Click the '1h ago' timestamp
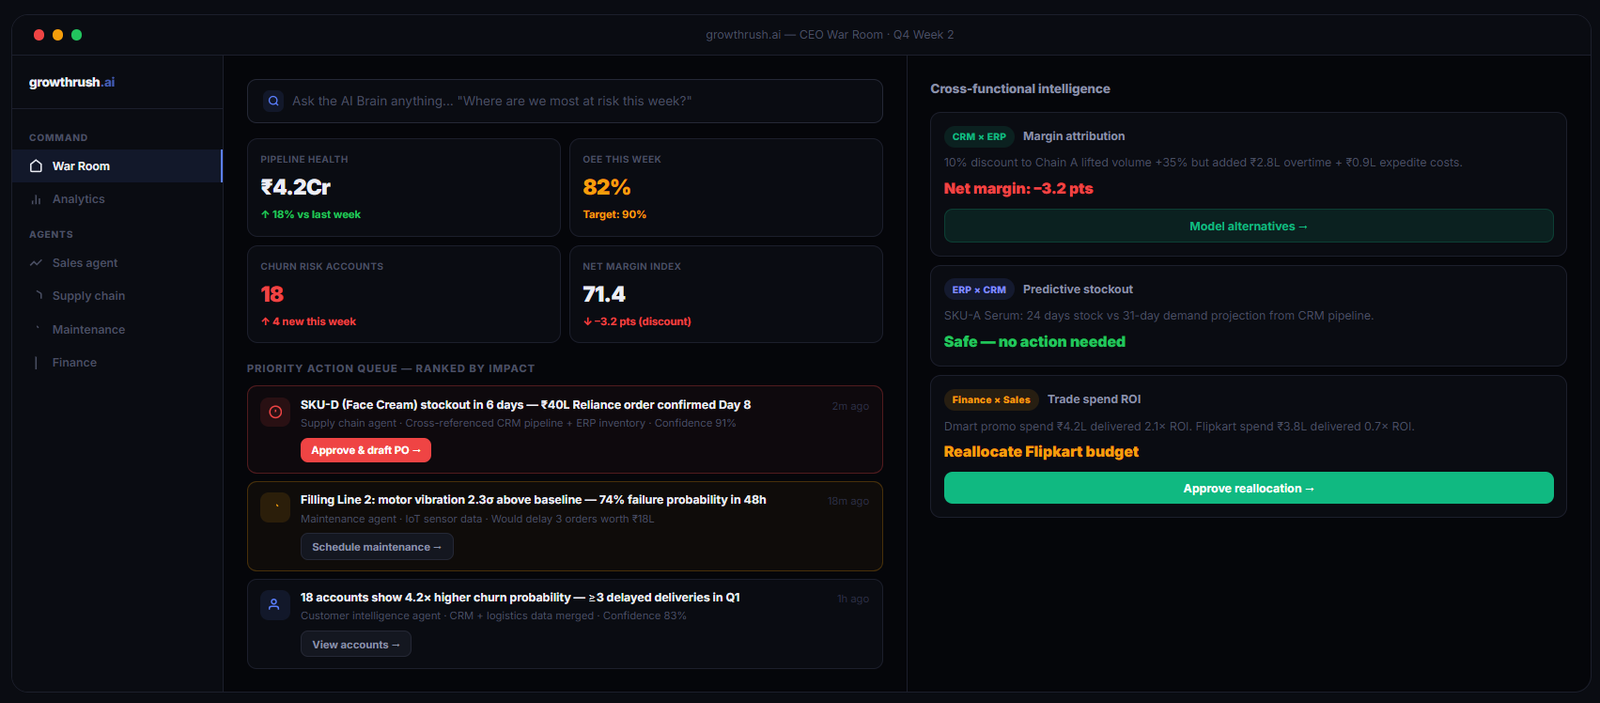Viewport: 1600px width, 703px height. pos(853,599)
